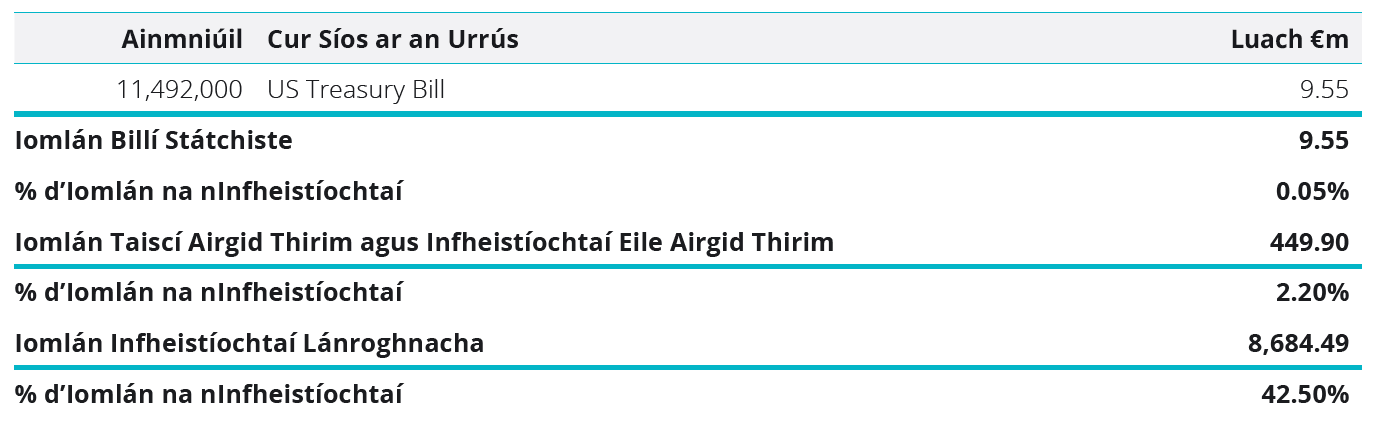This screenshot has width=1374, height=444.
Task: Select the teal divider below 8,684.49 row
Action: coord(687,368)
